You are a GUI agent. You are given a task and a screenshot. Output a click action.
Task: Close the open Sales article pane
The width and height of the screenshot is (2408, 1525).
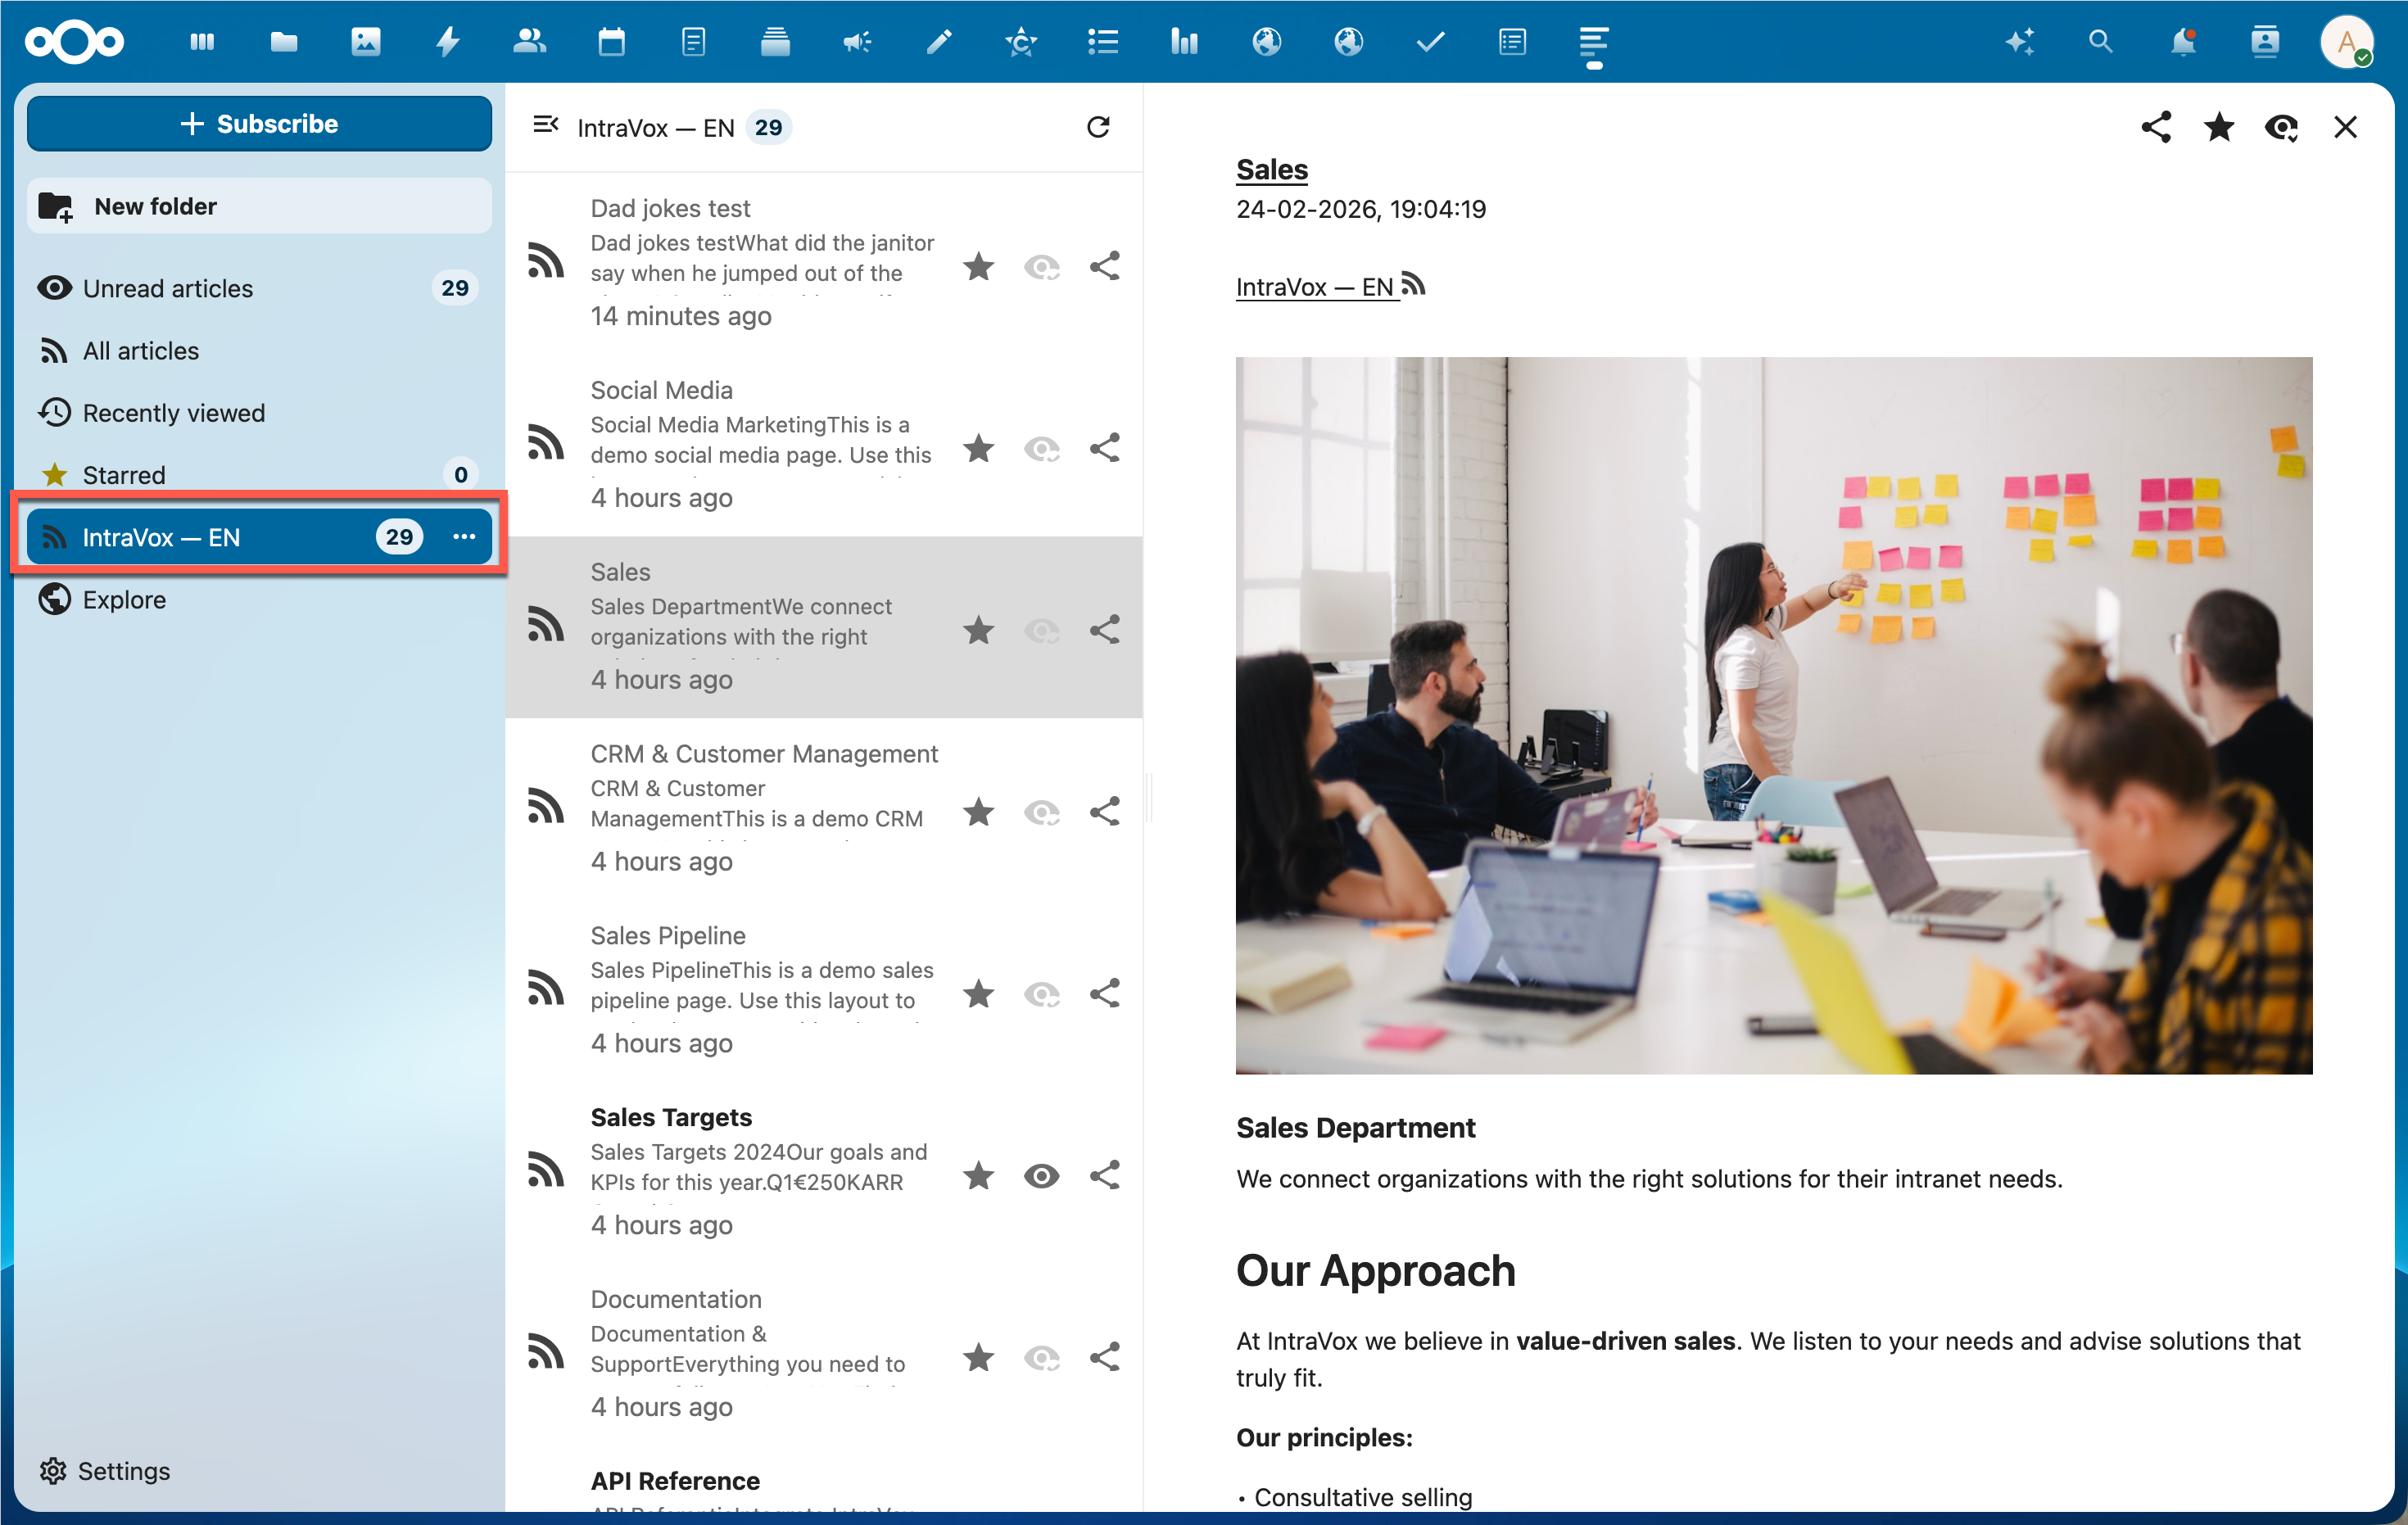(x=2345, y=127)
